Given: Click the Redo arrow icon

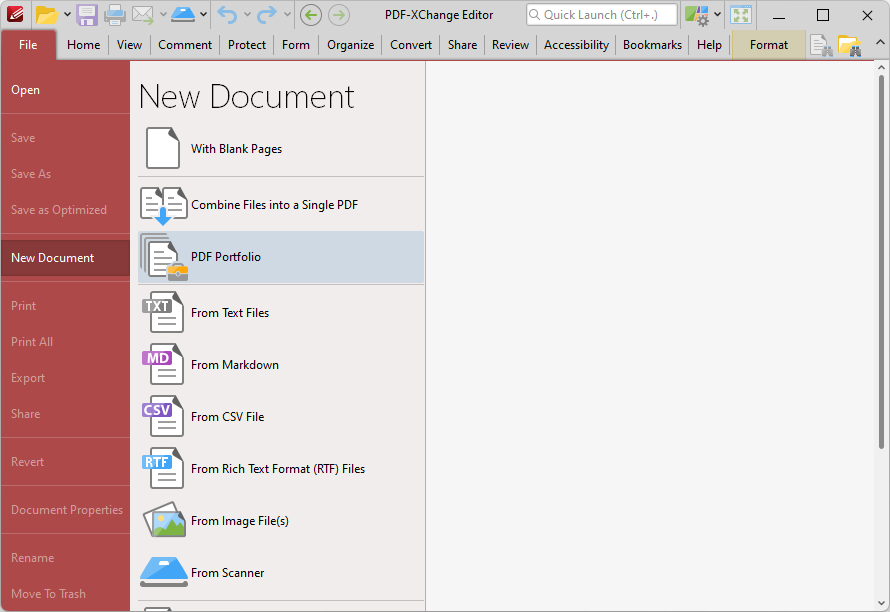Looking at the screenshot, I should tap(266, 15).
